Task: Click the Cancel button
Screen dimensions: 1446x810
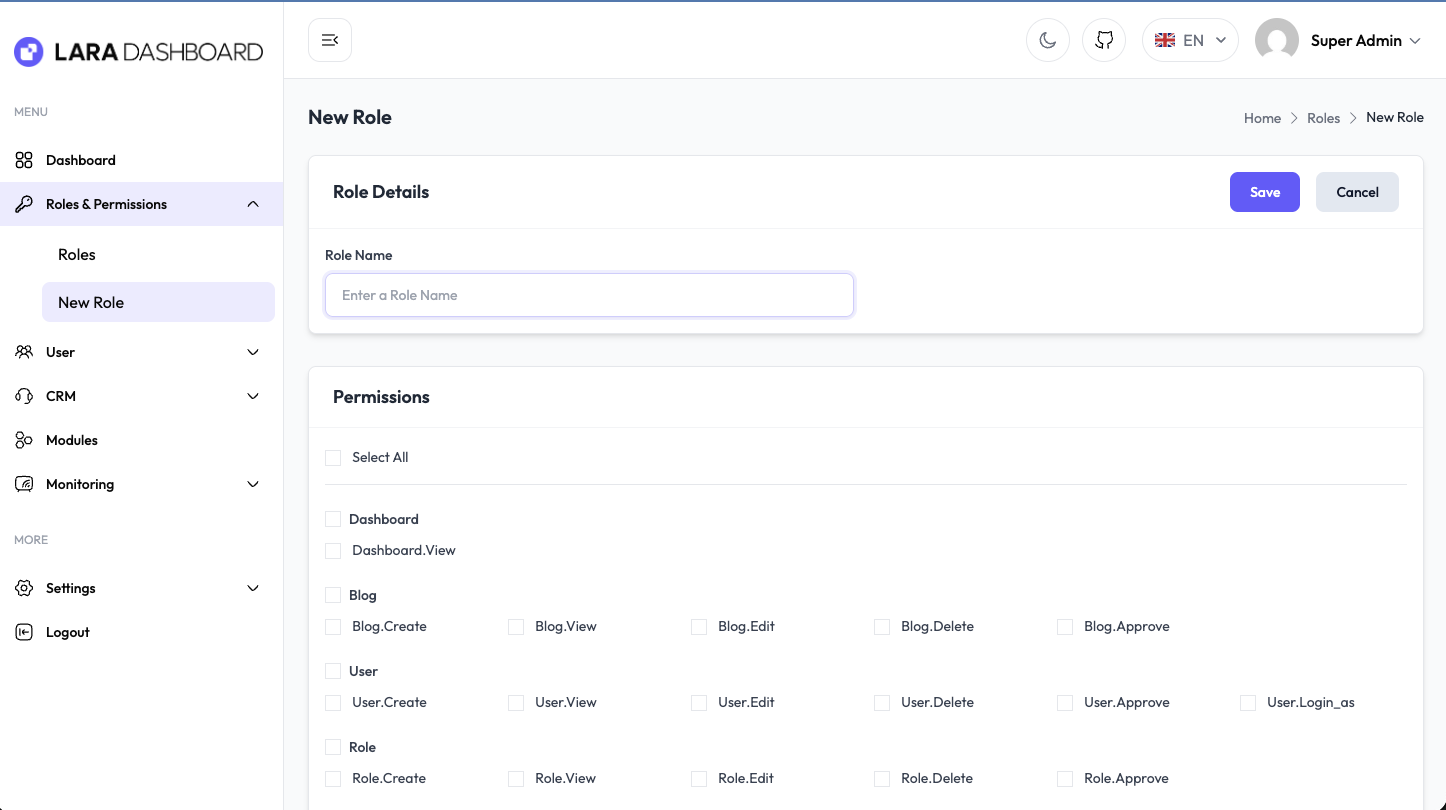Action: pyautogui.click(x=1357, y=192)
